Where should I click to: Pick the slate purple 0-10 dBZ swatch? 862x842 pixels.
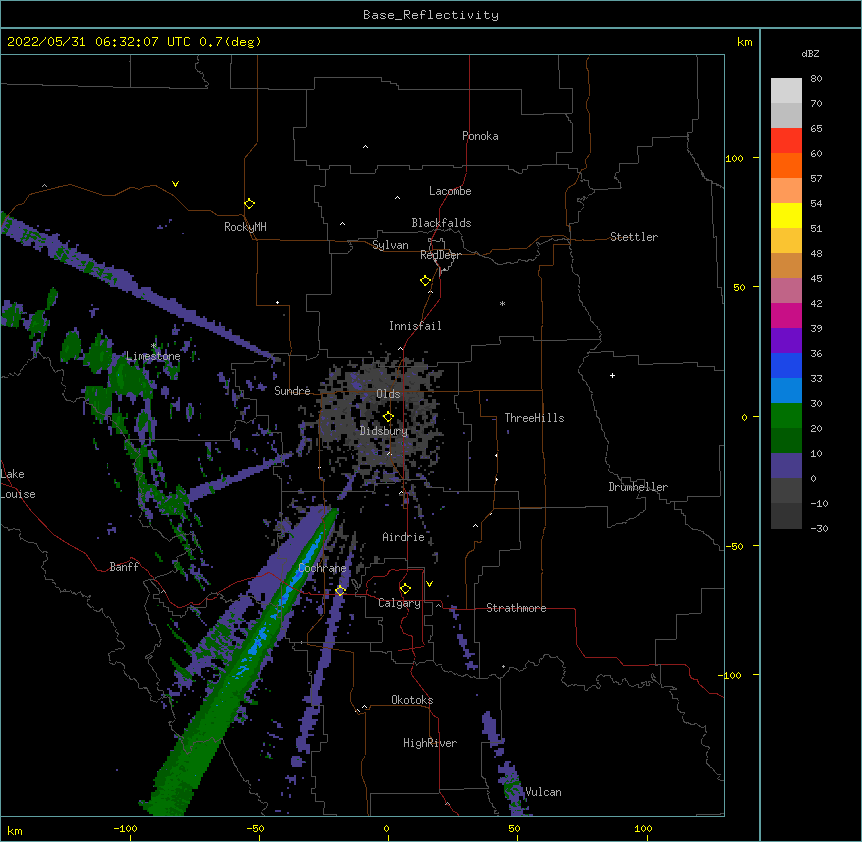786,466
